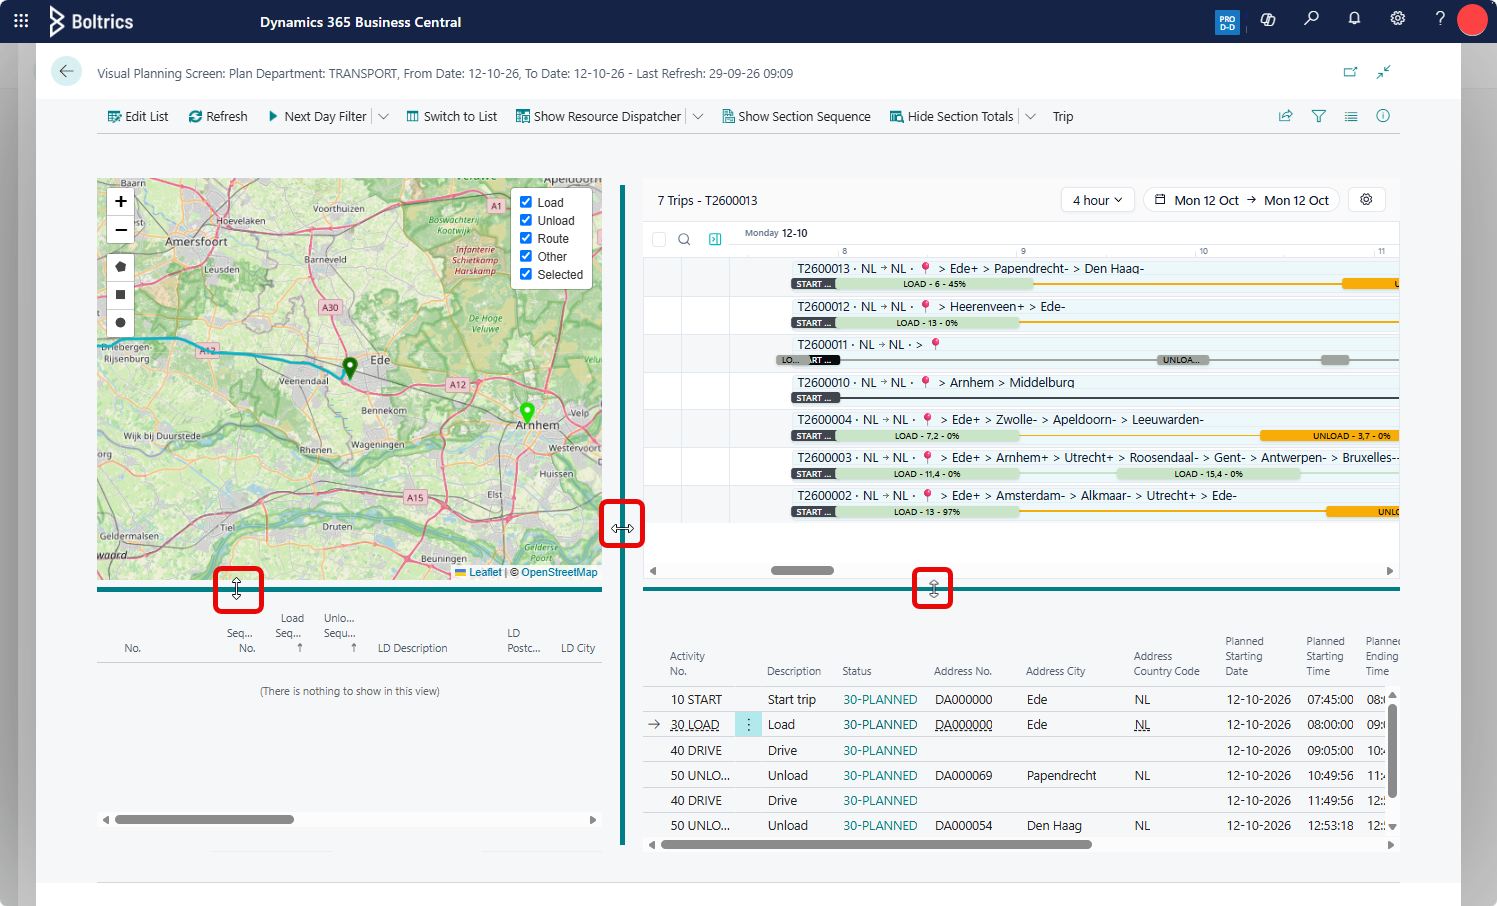Open the Trip menu

point(1063,116)
